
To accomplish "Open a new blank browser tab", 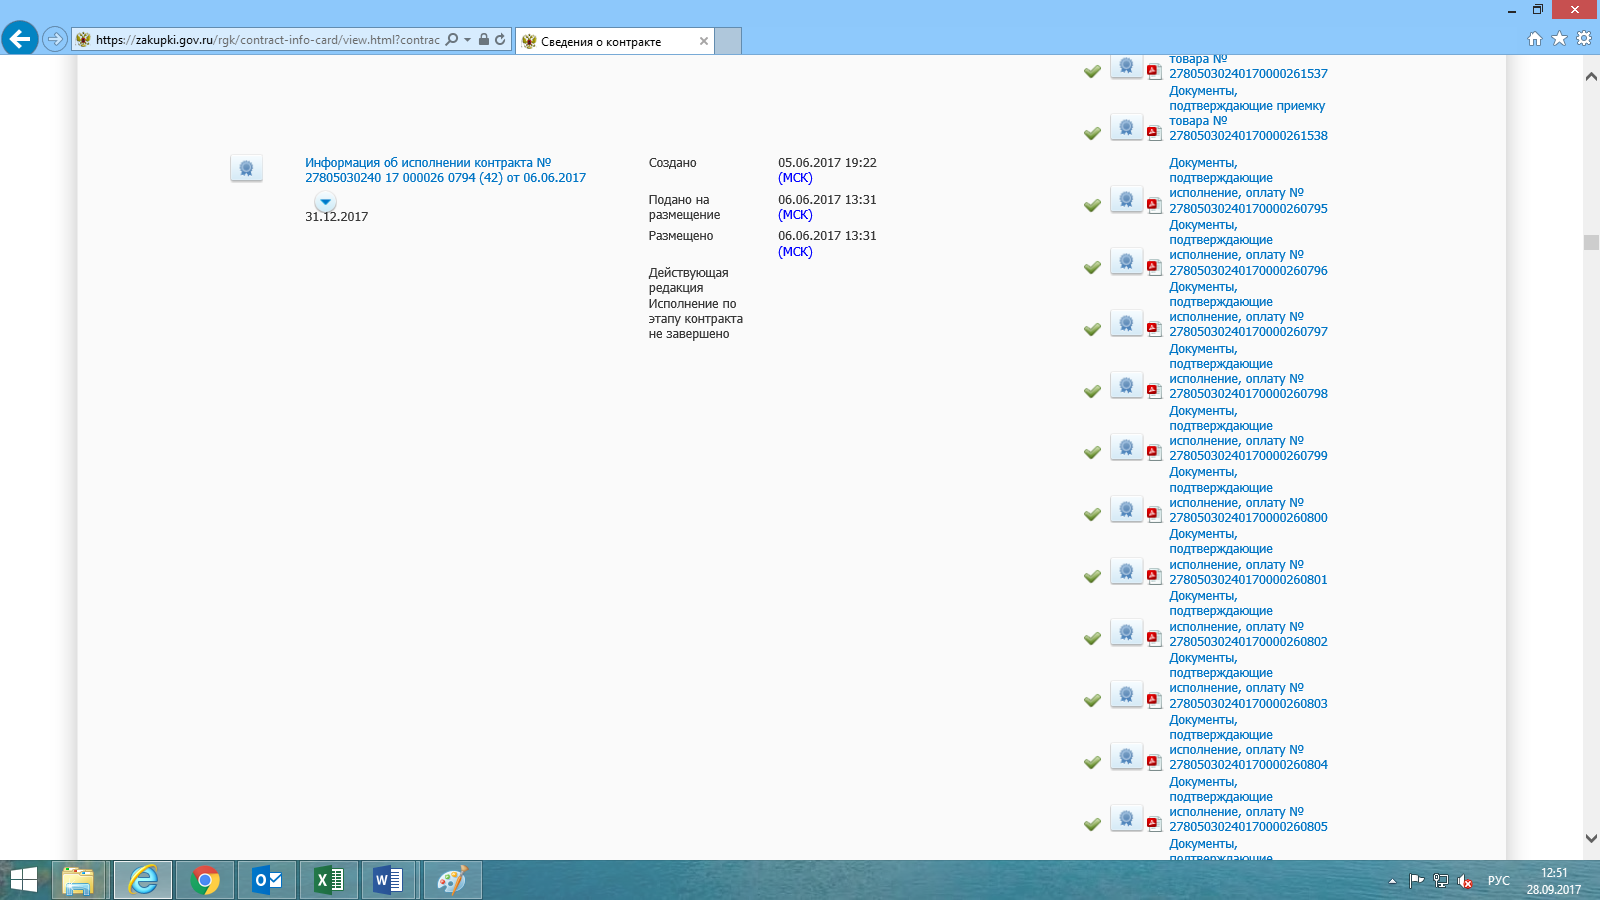I will coord(728,41).
